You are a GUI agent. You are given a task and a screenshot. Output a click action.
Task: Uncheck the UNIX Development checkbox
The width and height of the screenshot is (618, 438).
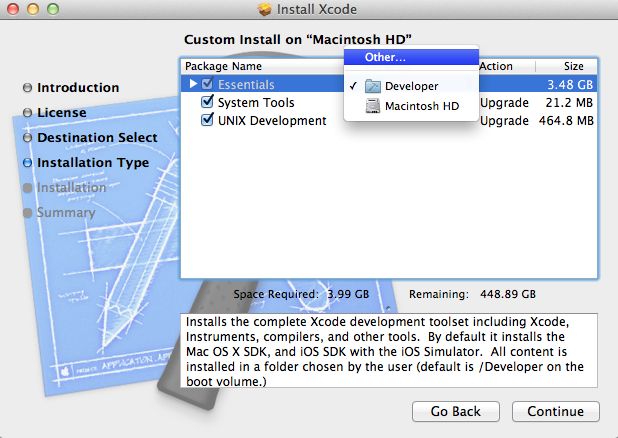click(x=207, y=119)
